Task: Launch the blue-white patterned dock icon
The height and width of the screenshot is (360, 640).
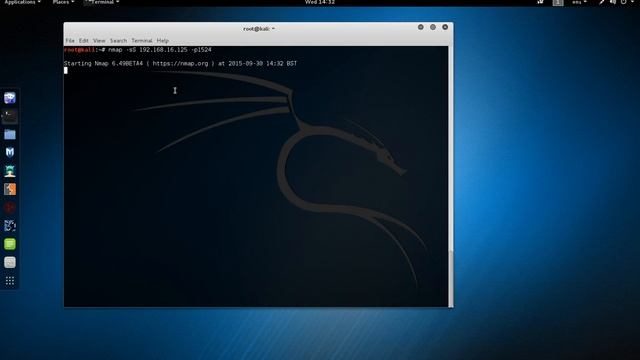Action: [10, 226]
